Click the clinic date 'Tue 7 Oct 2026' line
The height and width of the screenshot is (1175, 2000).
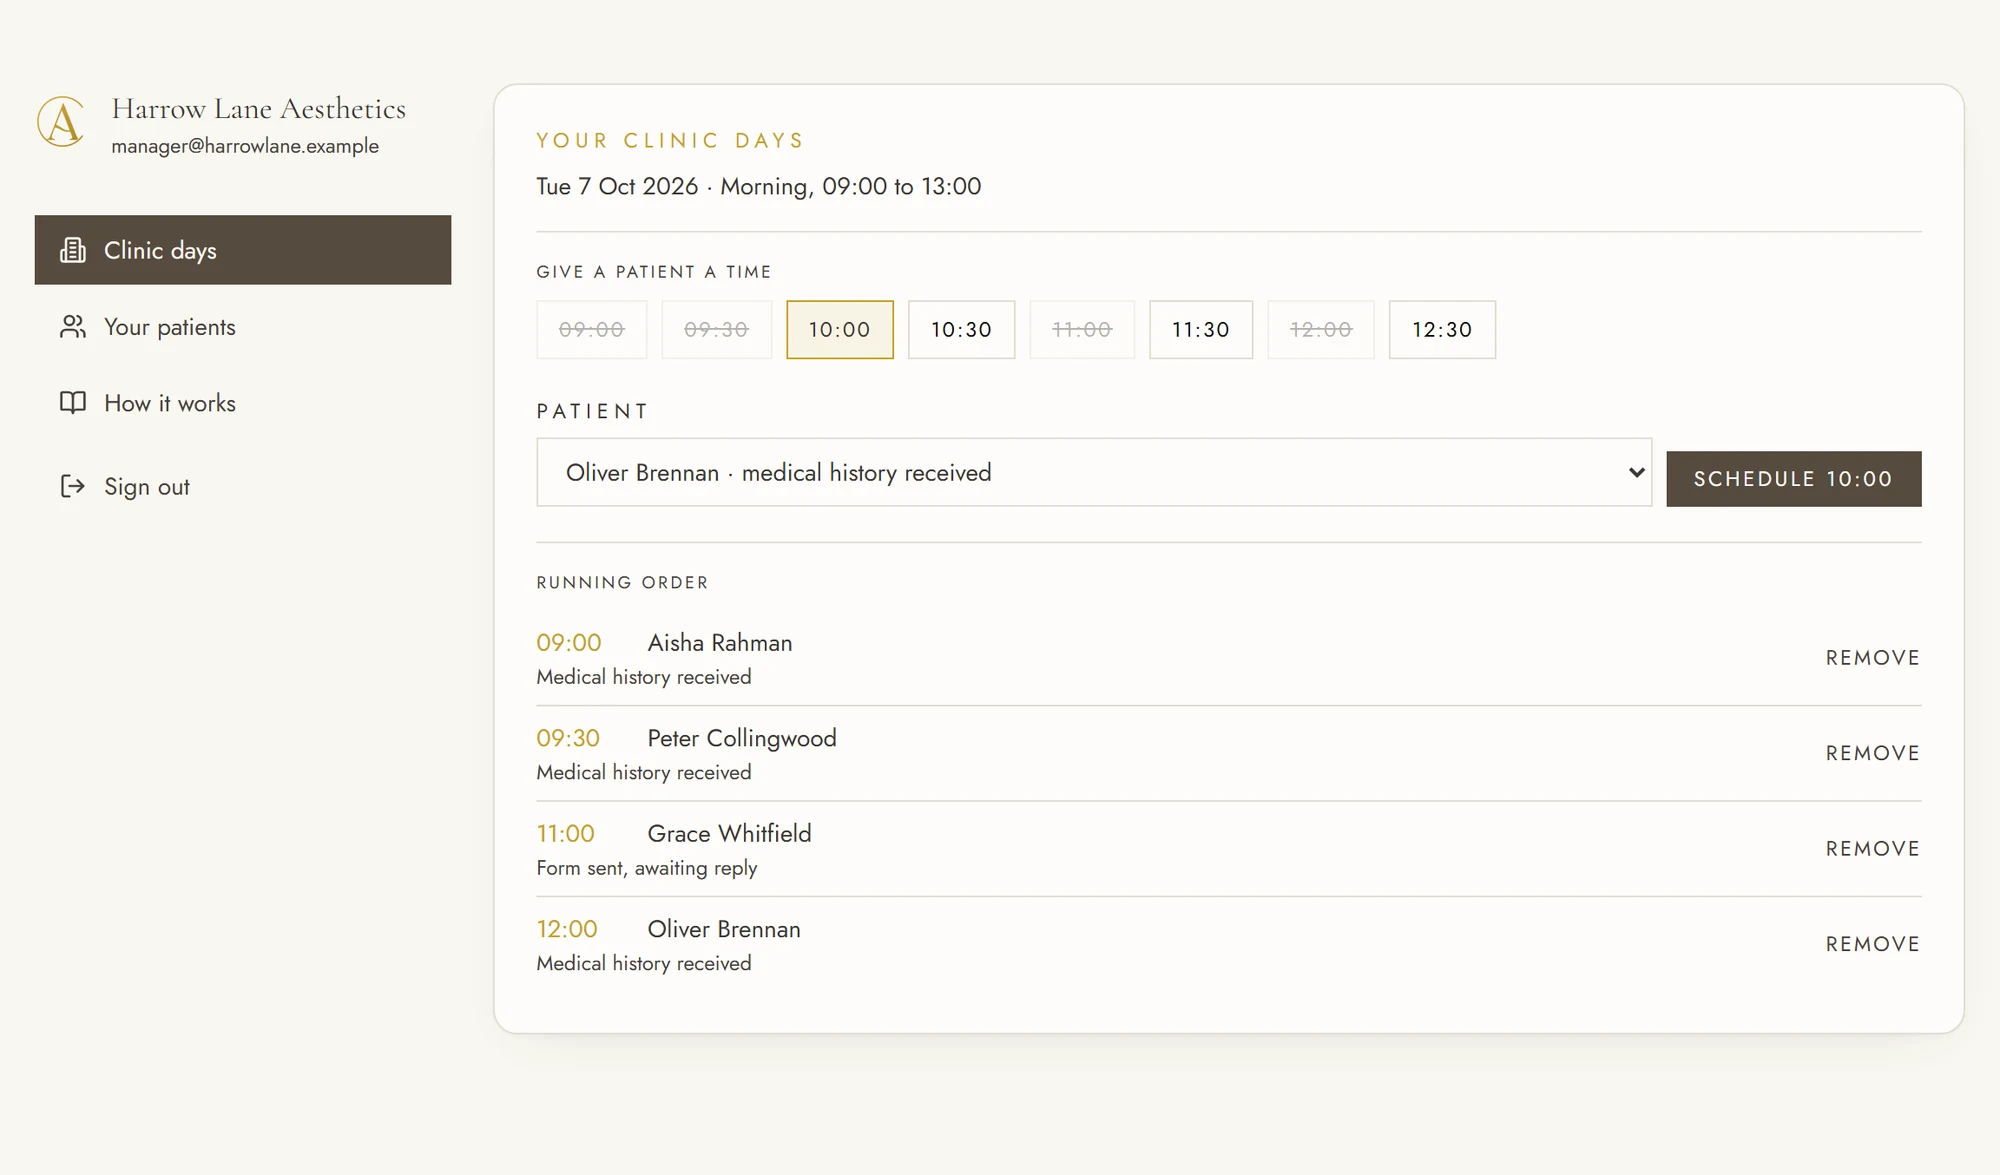point(758,187)
